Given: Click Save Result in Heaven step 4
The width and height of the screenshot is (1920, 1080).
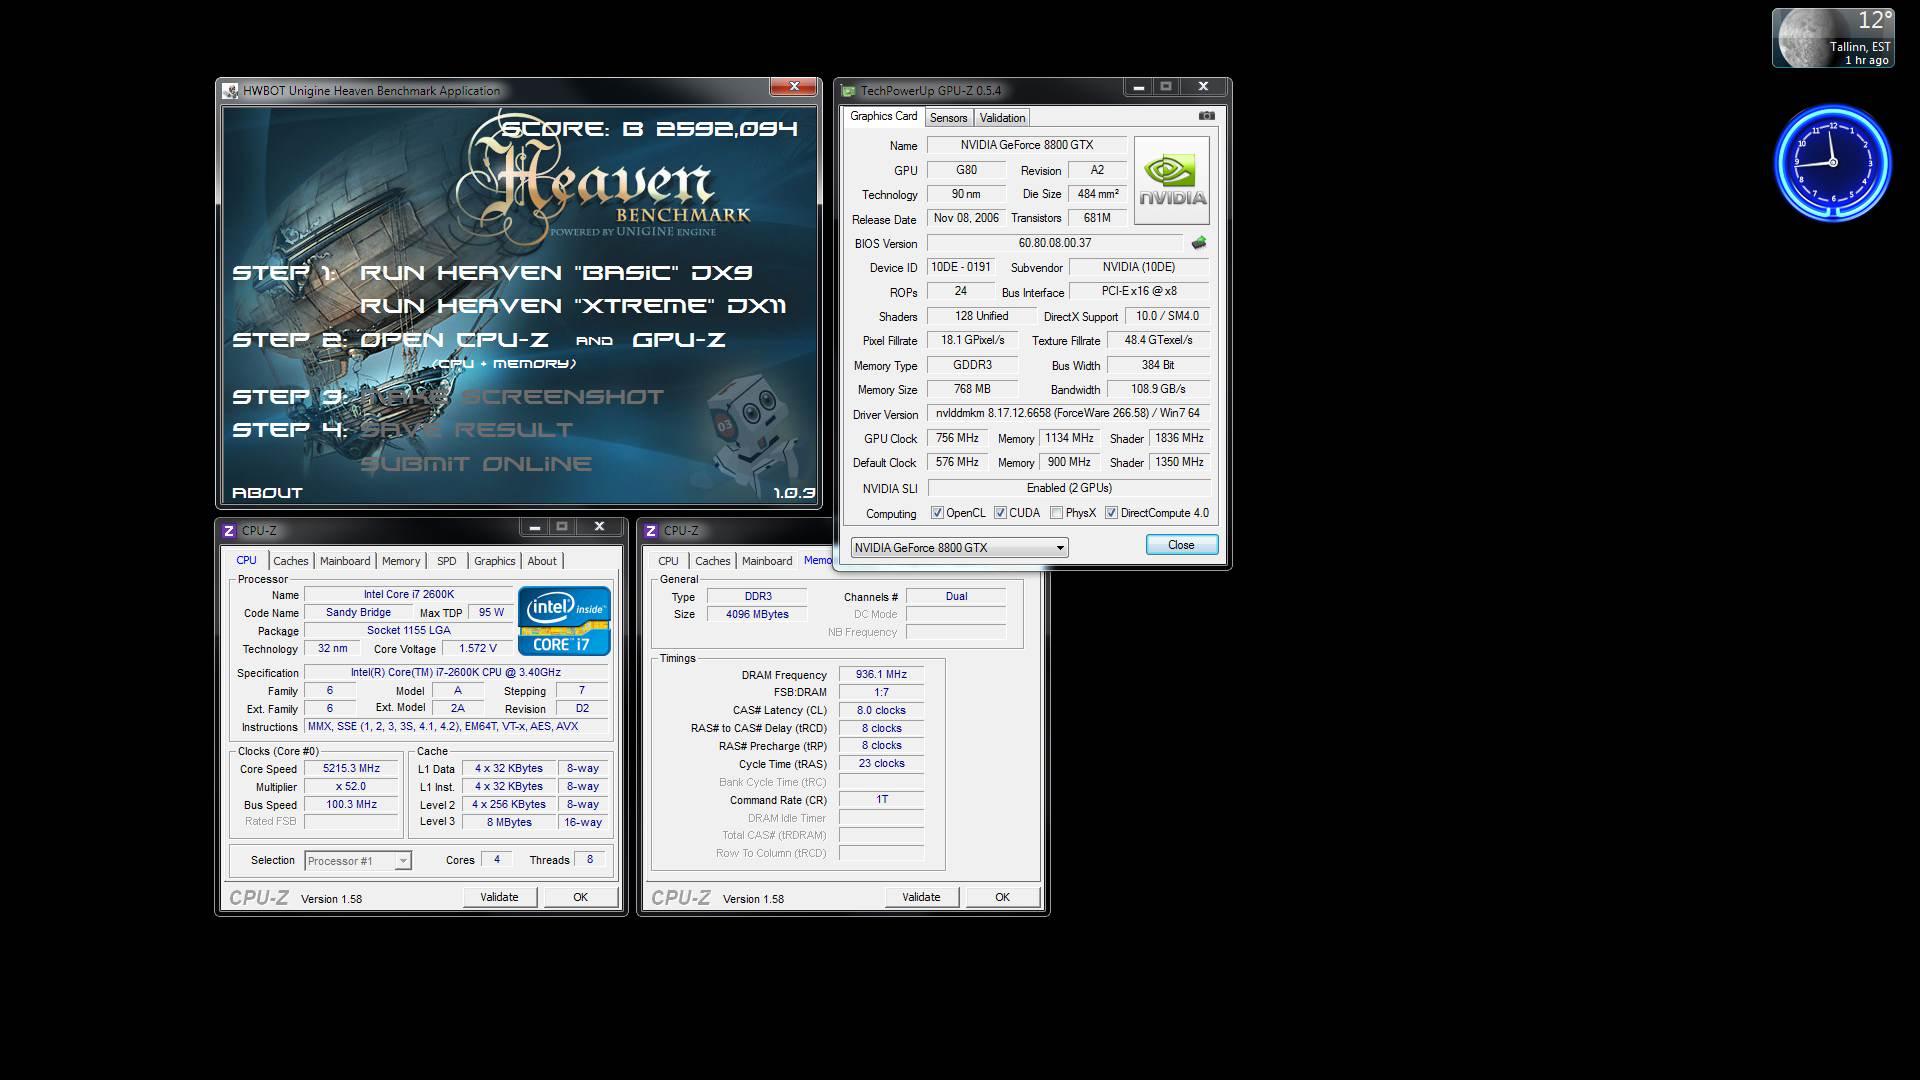Looking at the screenshot, I should coord(467,430).
